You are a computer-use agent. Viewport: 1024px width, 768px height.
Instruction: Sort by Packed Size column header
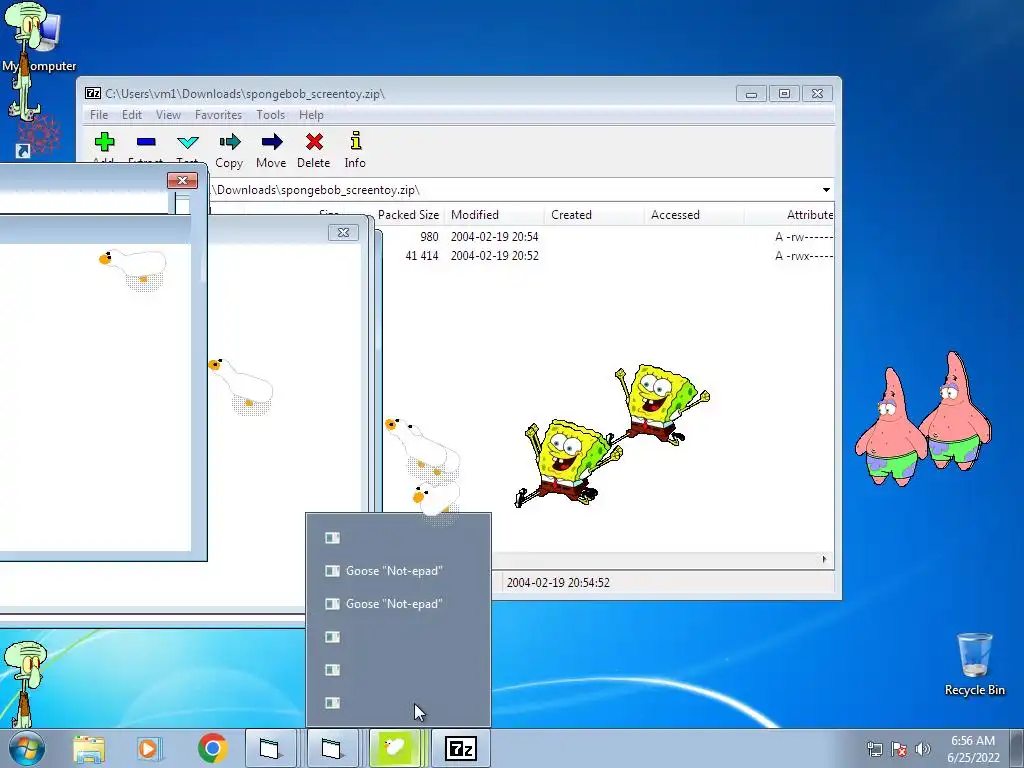coord(408,215)
